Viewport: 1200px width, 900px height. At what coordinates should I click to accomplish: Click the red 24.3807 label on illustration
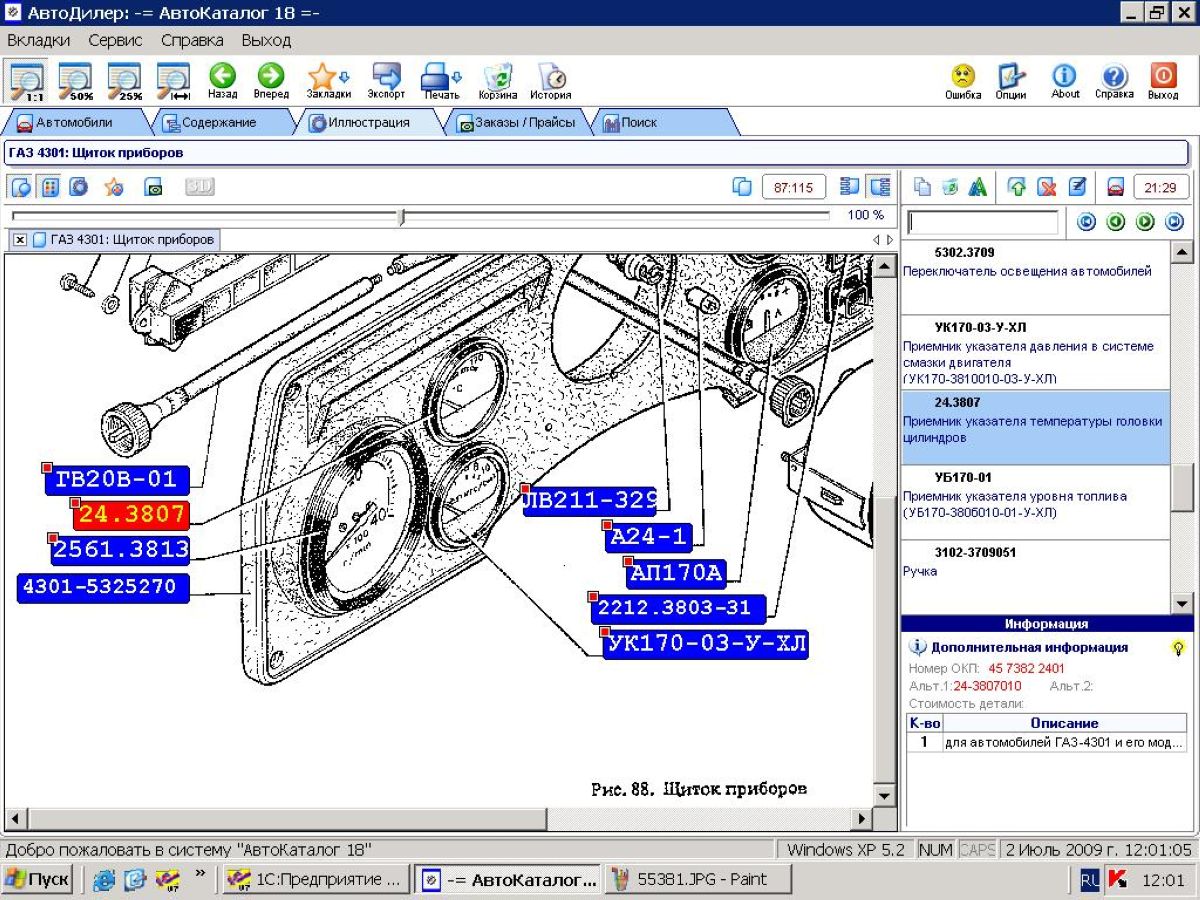click(132, 515)
